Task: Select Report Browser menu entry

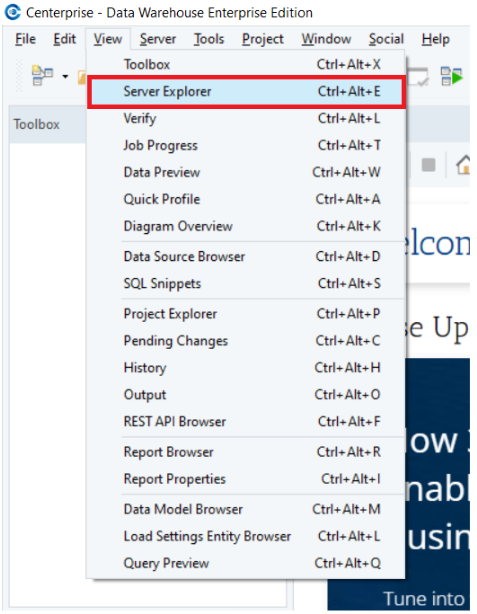Action: [x=246, y=452]
